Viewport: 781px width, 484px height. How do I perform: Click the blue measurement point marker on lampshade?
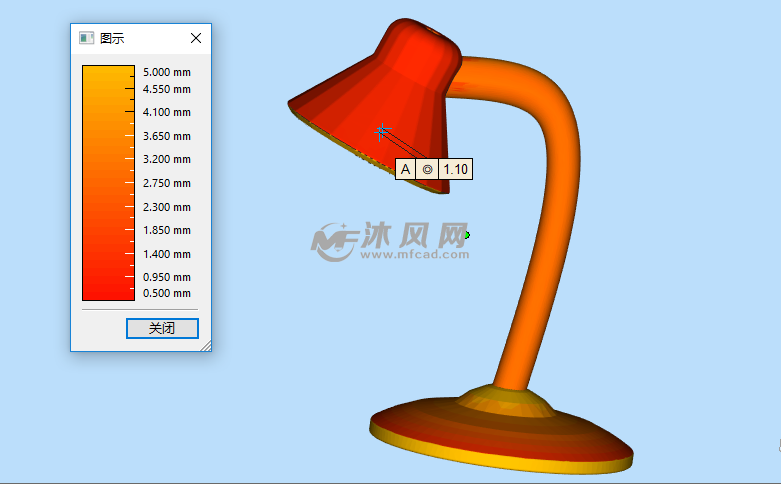click(x=381, y=131)
